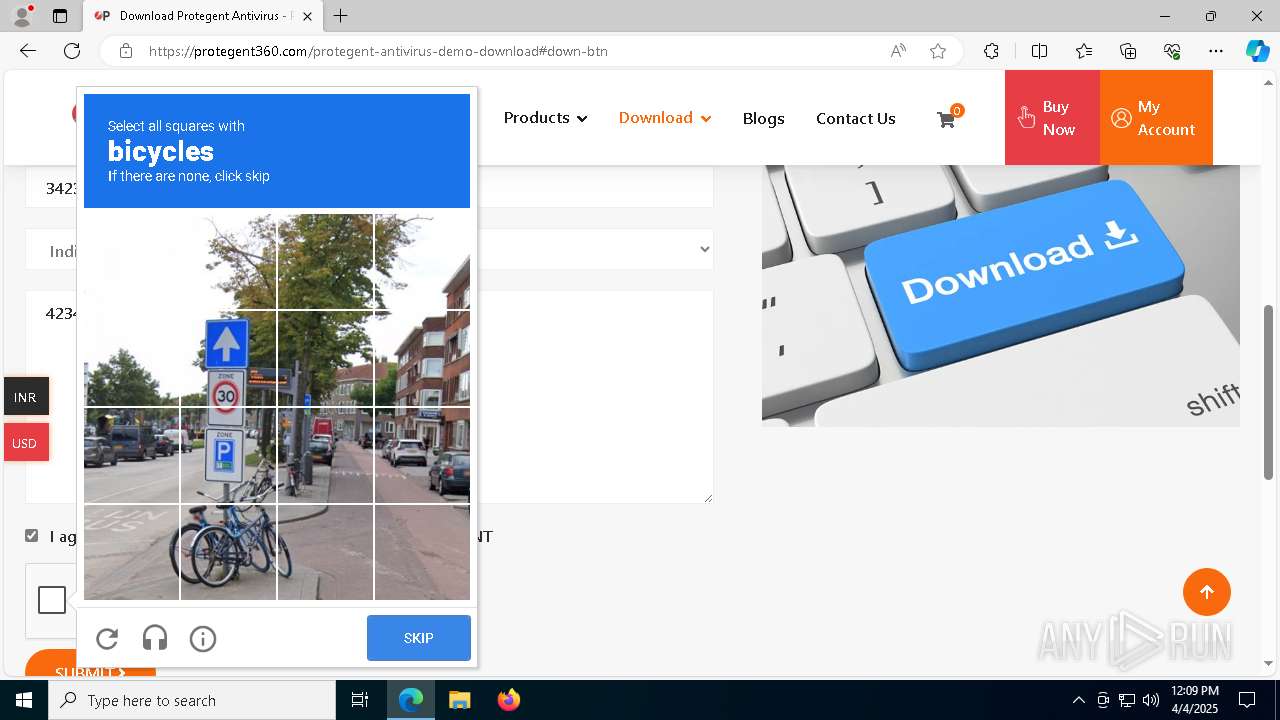View site information lock icon
The image size is (1280, 720).
point(126,51)
